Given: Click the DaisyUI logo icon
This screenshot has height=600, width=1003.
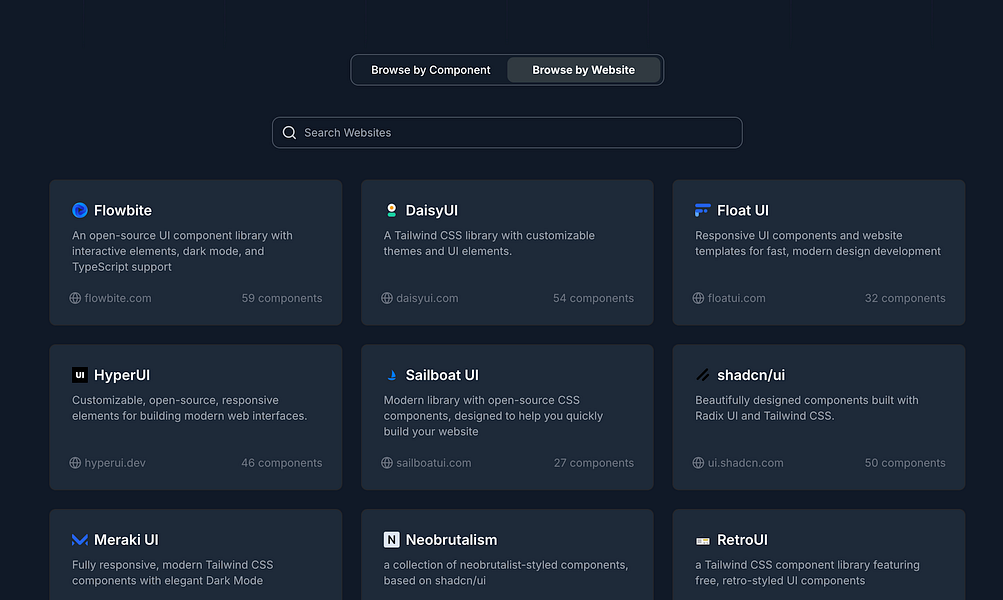Looking at the screenshot, I should pos(391,210).
